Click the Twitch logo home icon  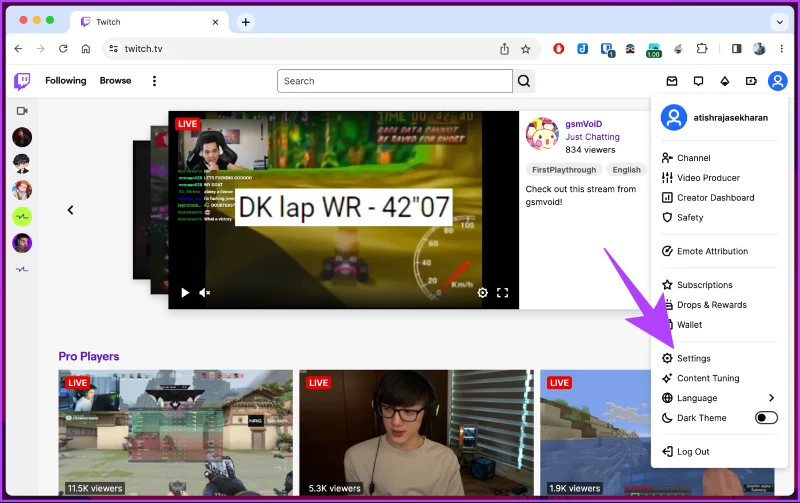click(22, 81)
